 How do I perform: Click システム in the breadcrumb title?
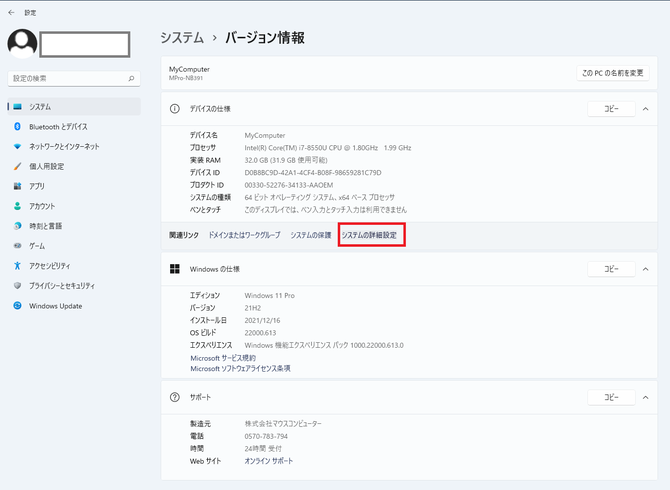(182, 38)
